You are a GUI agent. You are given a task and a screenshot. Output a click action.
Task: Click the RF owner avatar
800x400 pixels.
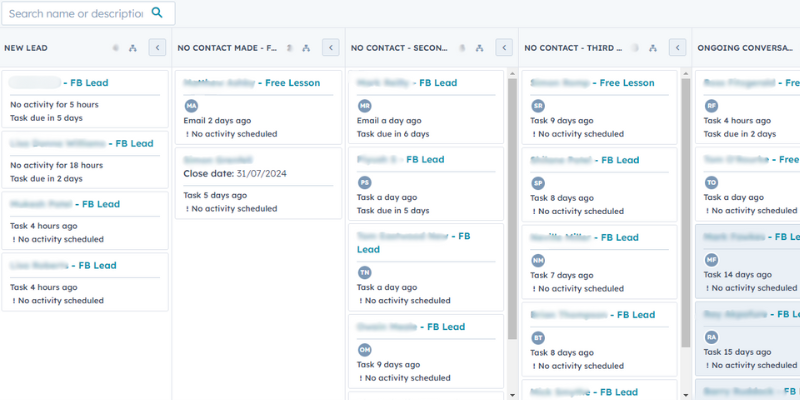pyautogui.click(x=712, y=106)
